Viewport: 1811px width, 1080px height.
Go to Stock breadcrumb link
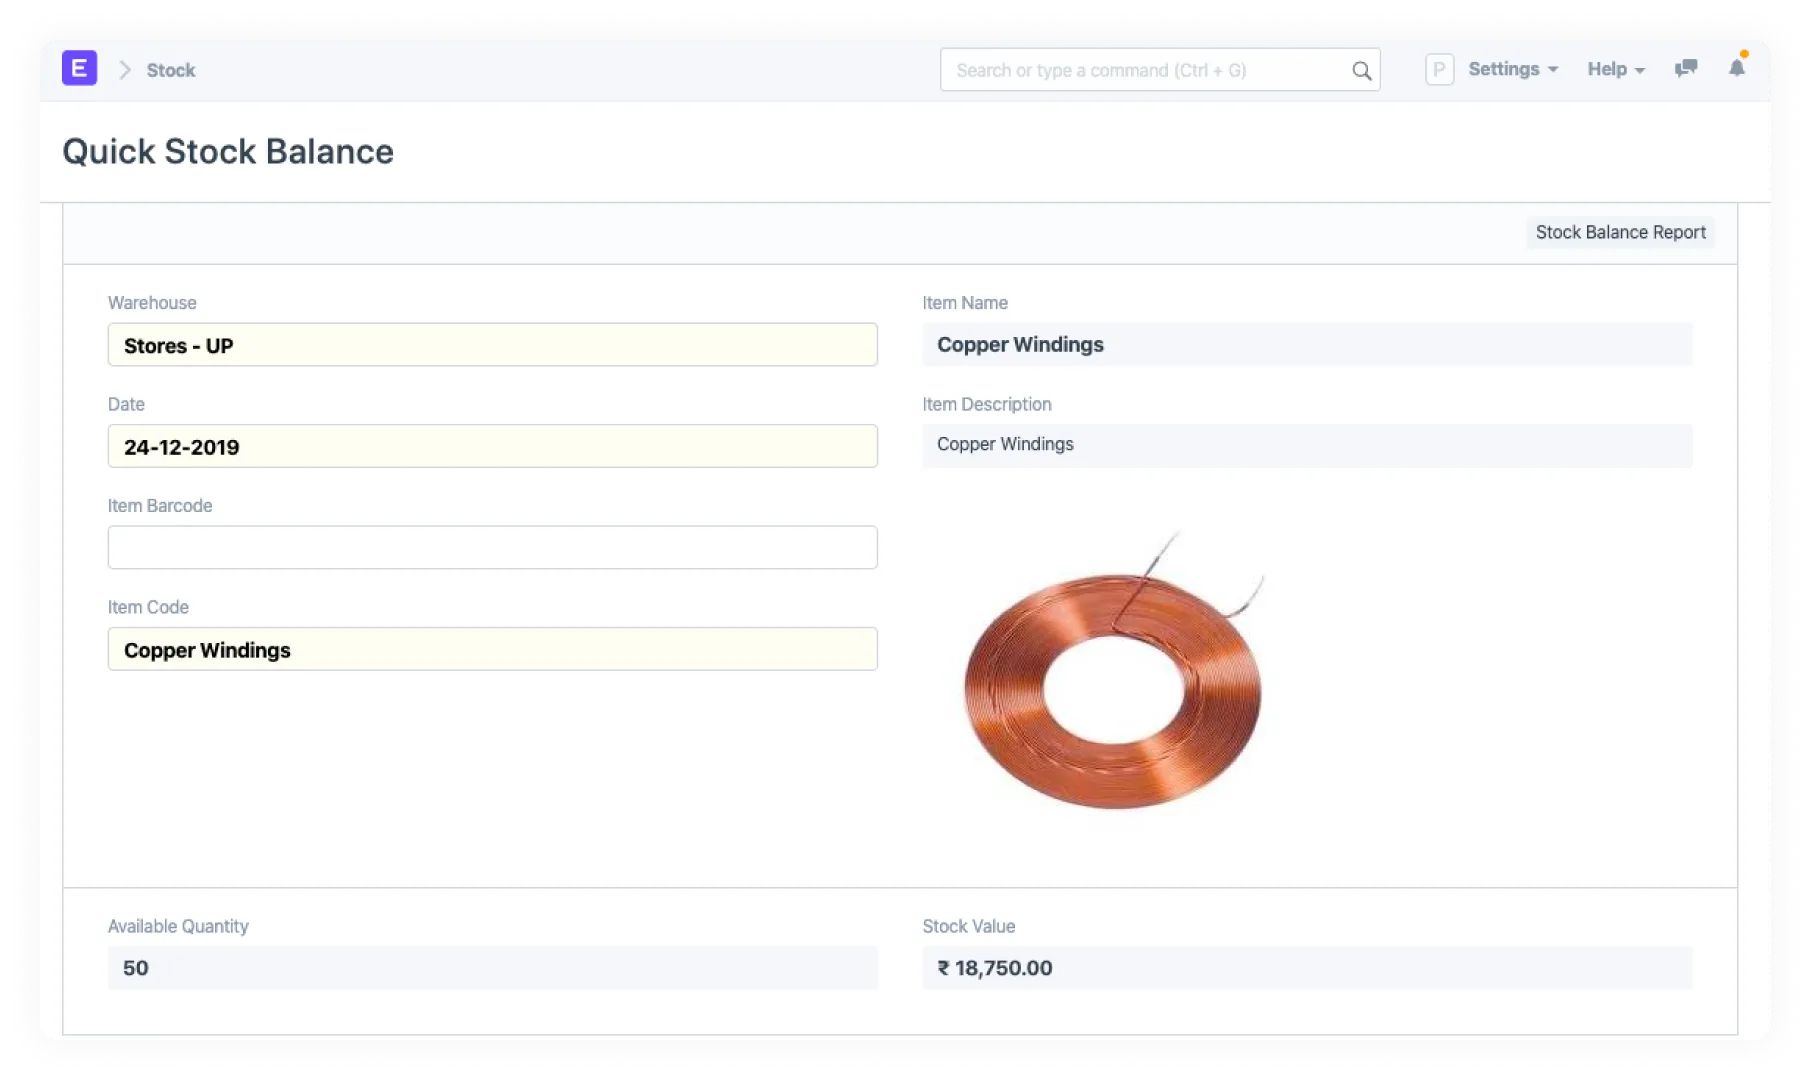tap(171, 70)
